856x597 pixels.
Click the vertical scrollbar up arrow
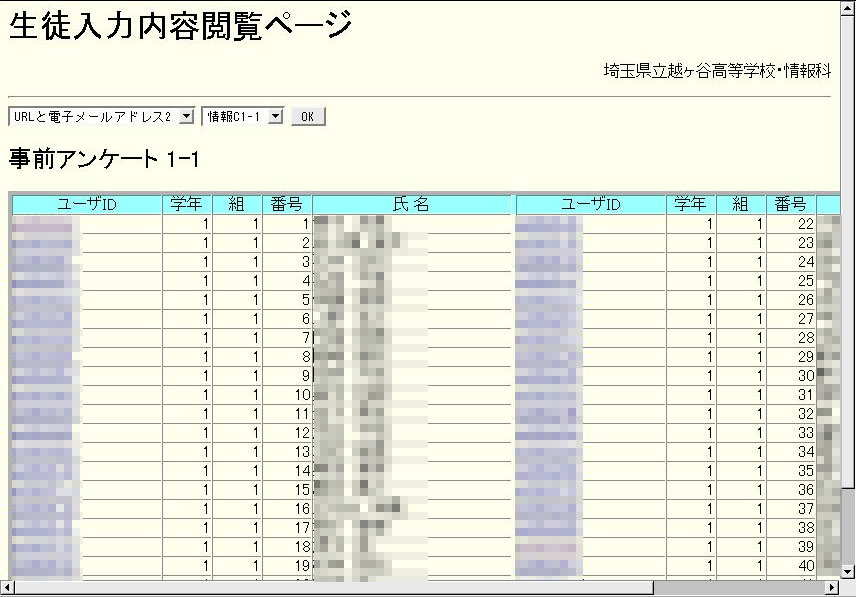(x=847, y=8)
